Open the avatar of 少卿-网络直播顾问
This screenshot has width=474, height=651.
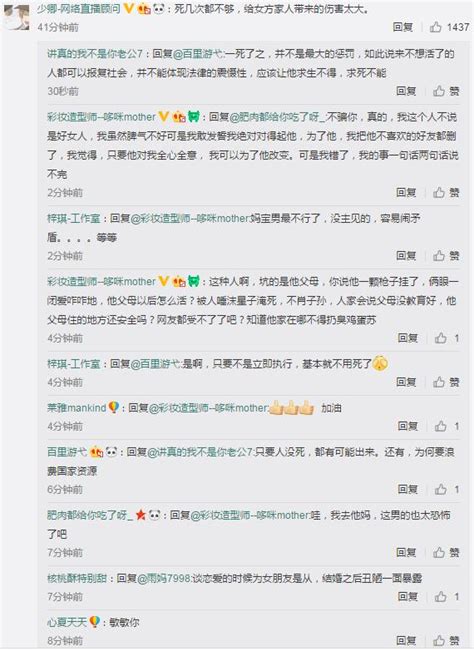(16, 17)
